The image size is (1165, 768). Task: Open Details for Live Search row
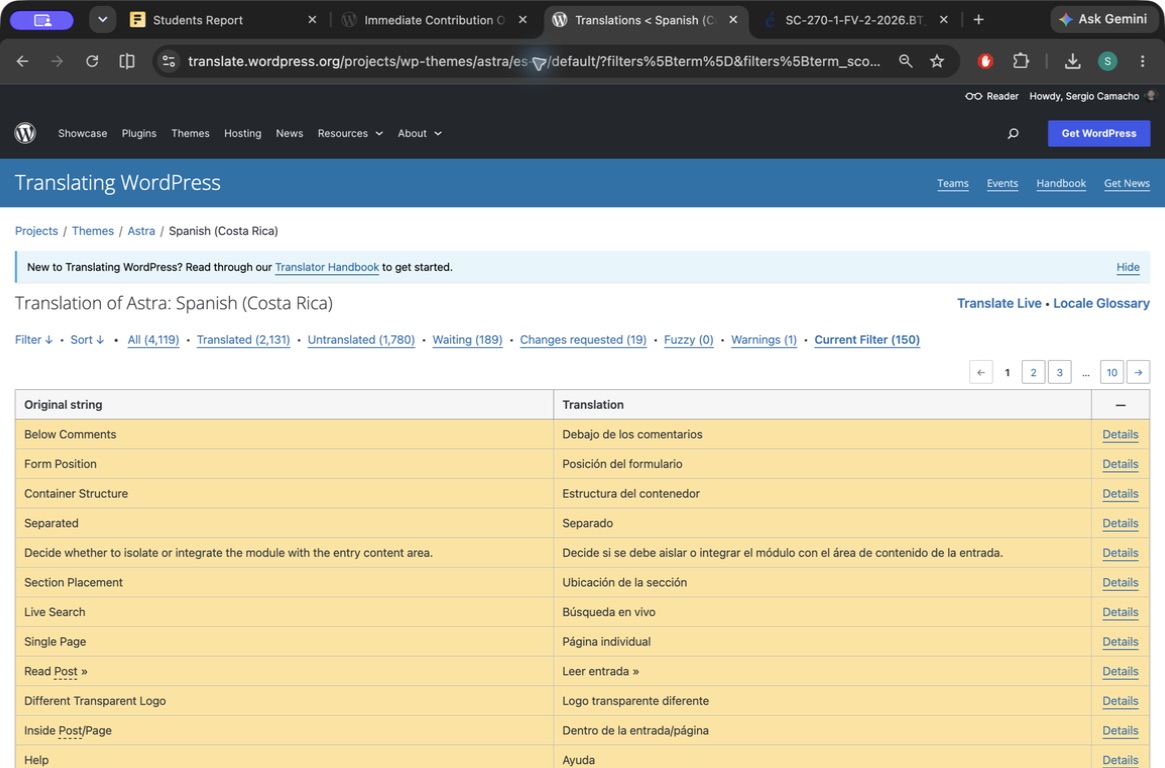(1120, 612)
